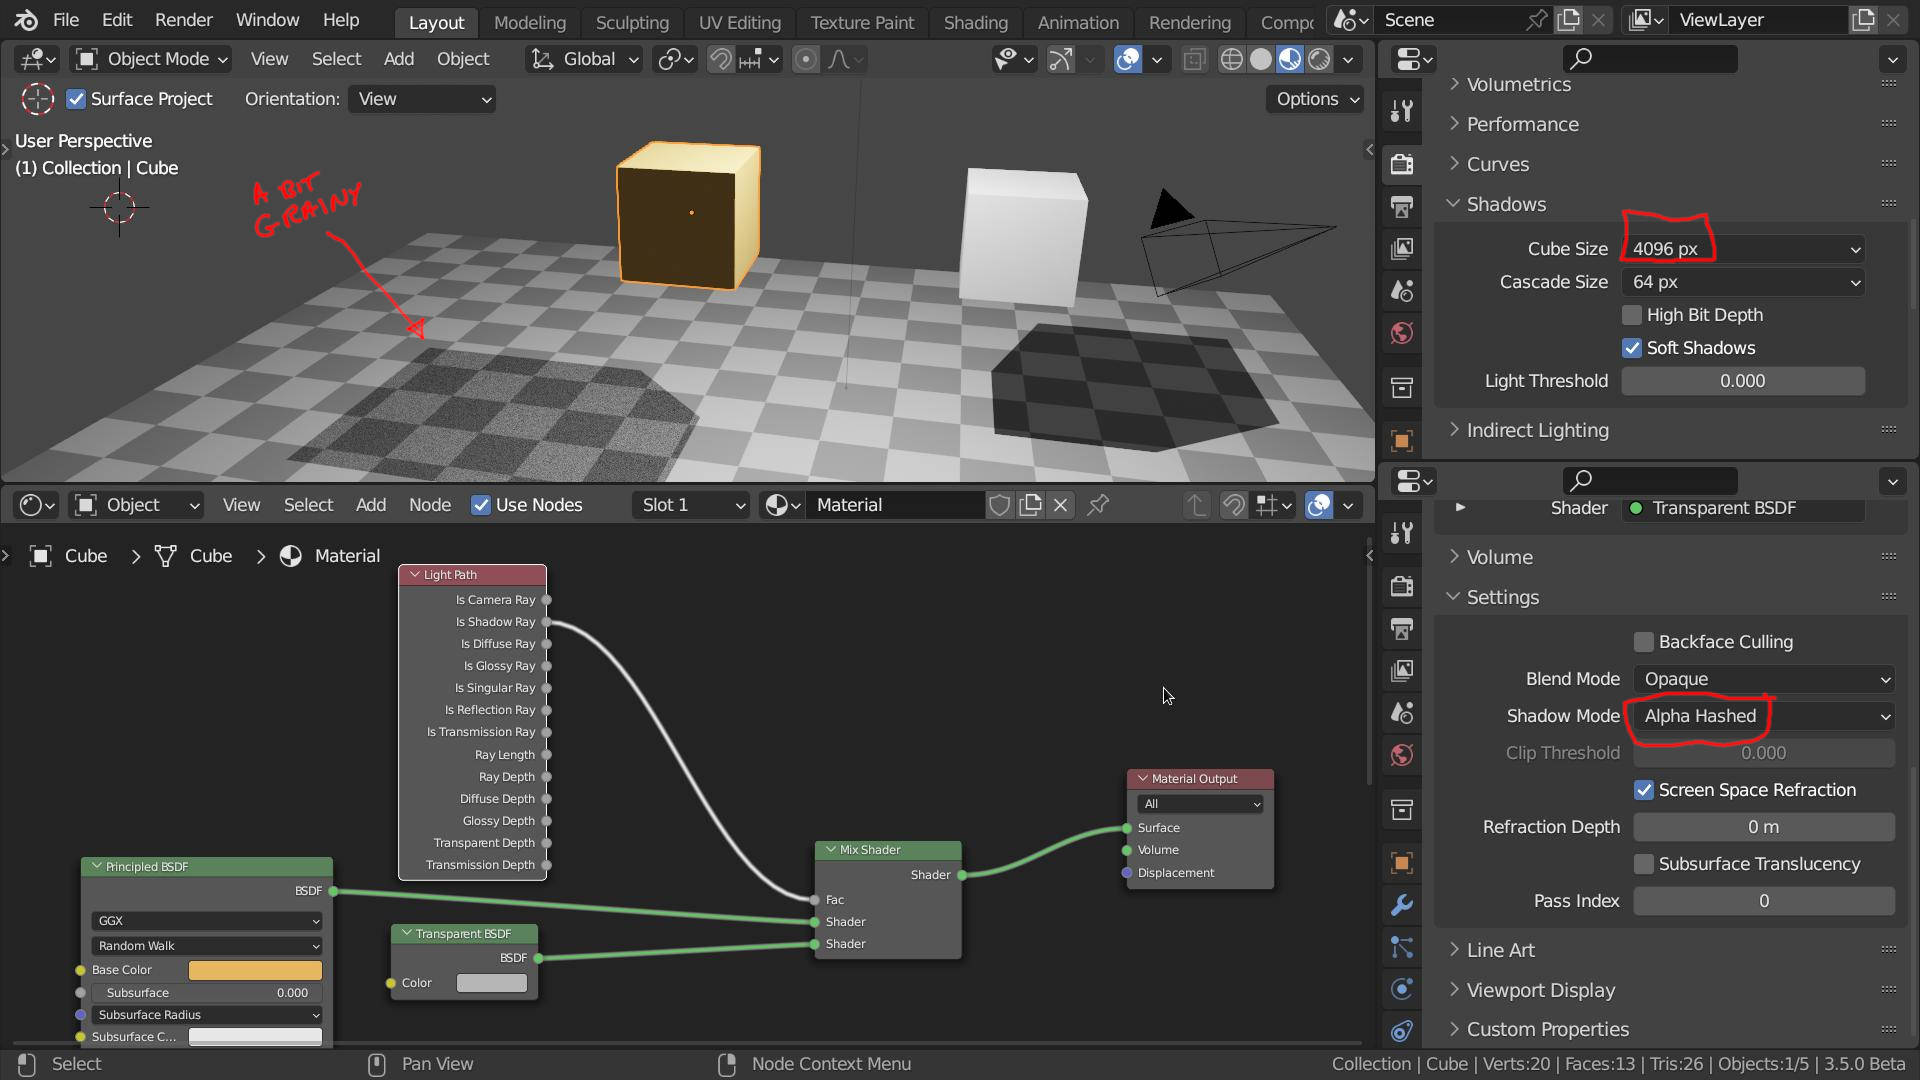Viewport: 1920px width, 1080px height.
Task: Switch to Rendered viewport shading
Action: 1320,59
